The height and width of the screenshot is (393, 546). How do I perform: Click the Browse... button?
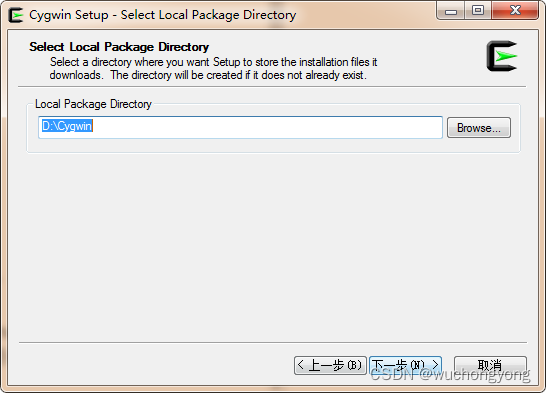point(479,128)
